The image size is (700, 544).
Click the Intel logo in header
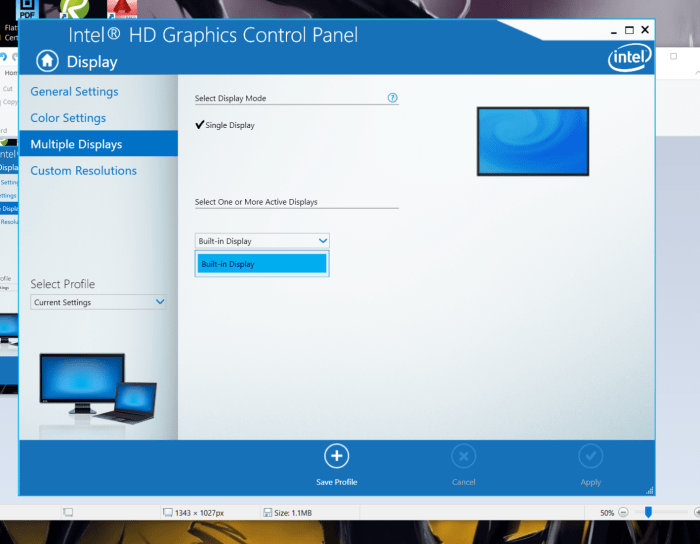coord(629,58)
